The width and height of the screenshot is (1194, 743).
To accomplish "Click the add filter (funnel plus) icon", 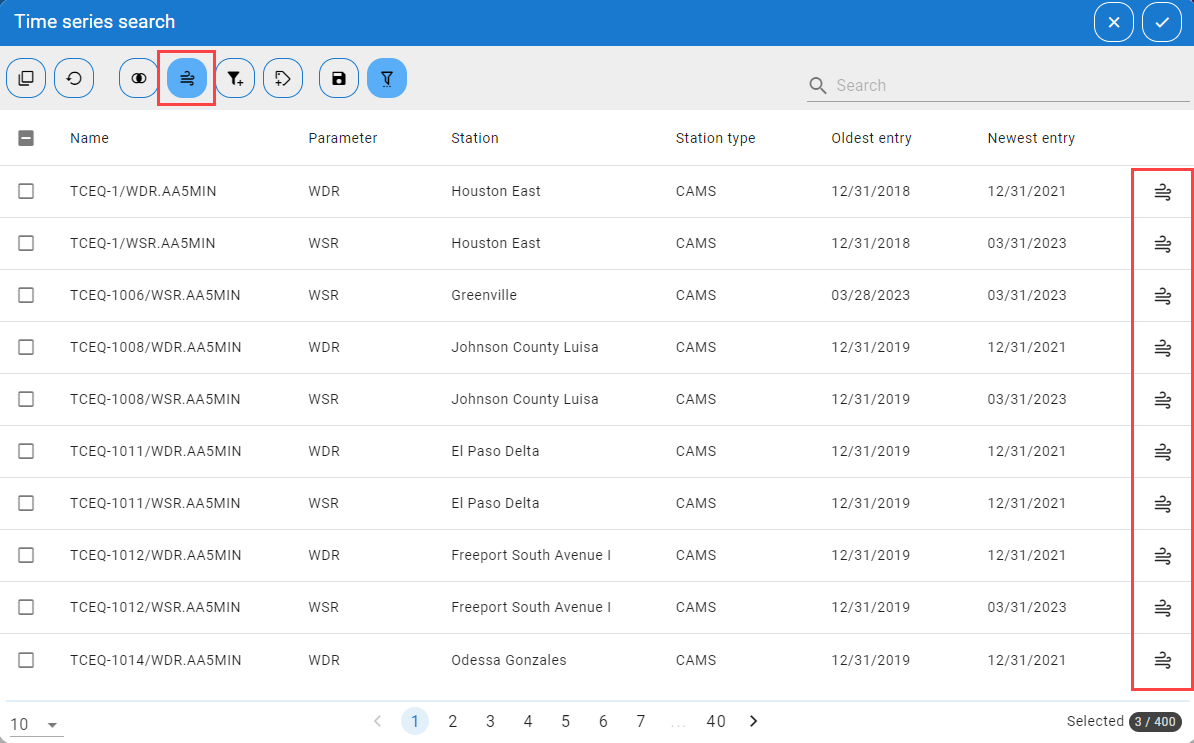I will pos(235,78).
